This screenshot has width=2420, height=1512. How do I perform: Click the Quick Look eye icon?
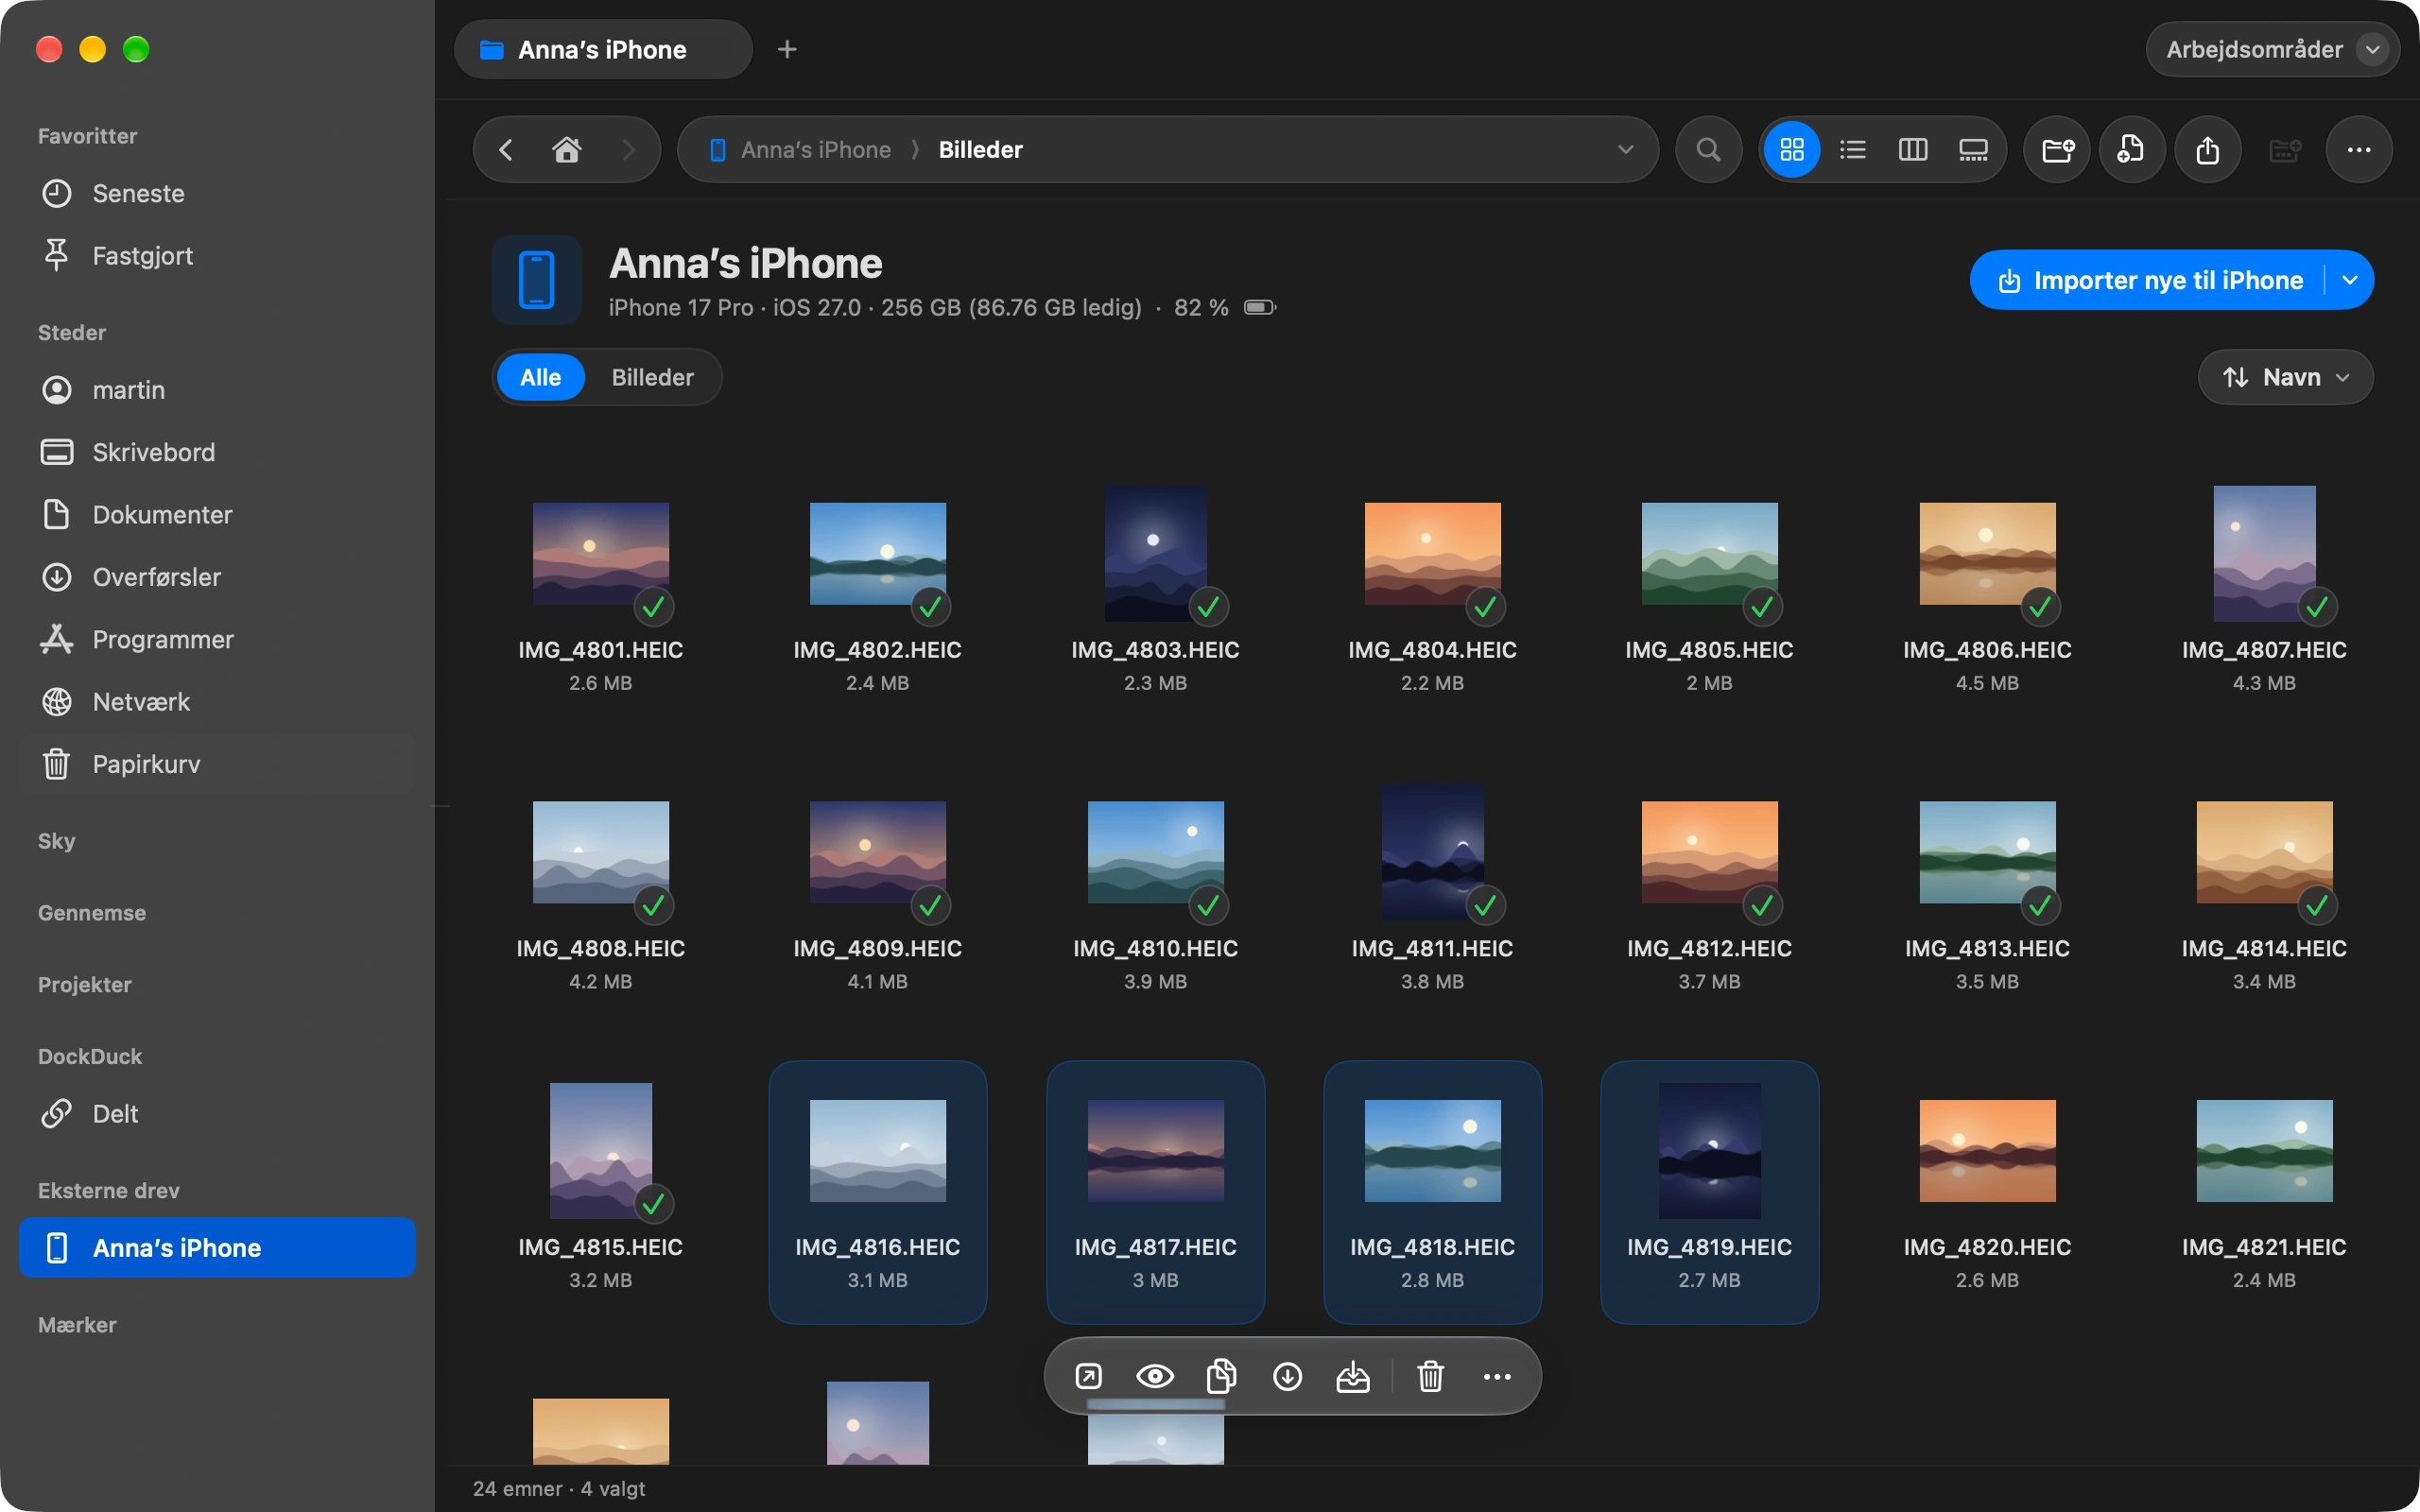point(1154,1376)
